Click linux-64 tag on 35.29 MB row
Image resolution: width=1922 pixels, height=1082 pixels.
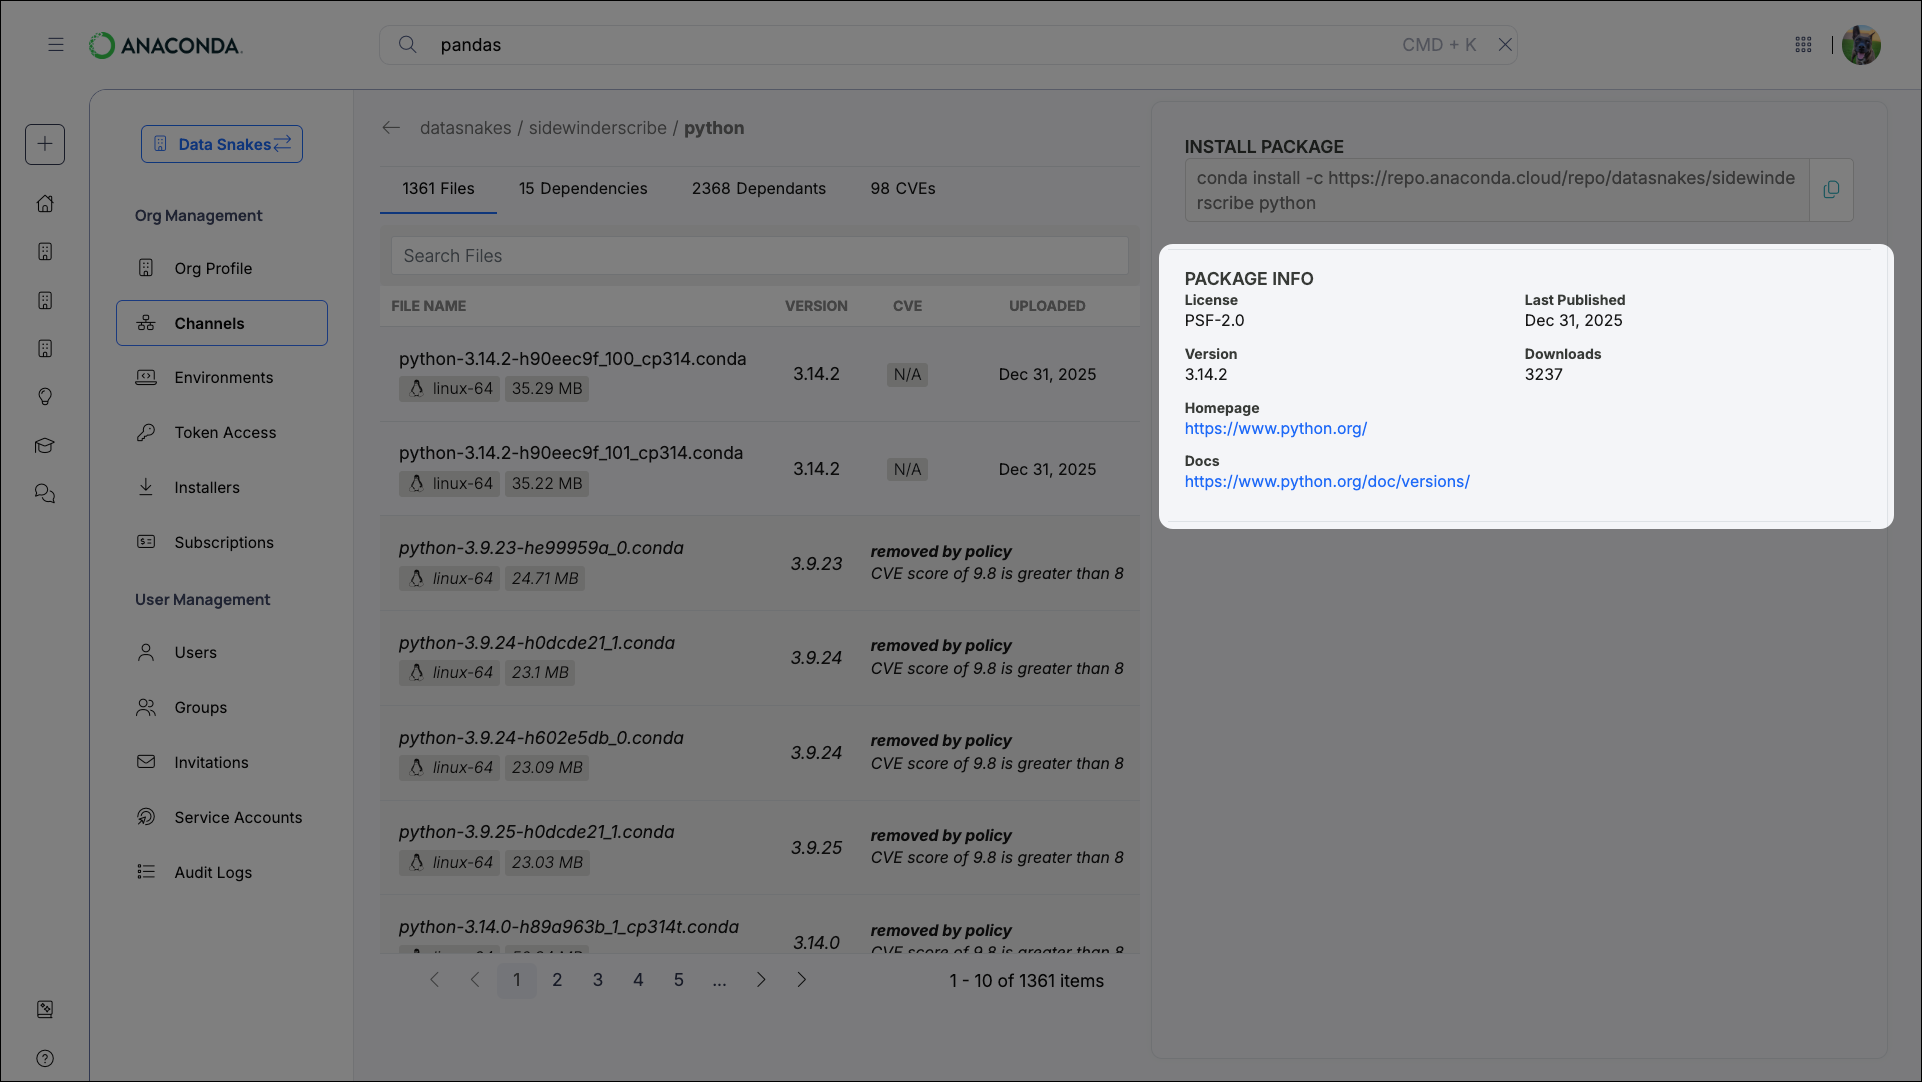(x=449, y=389)
